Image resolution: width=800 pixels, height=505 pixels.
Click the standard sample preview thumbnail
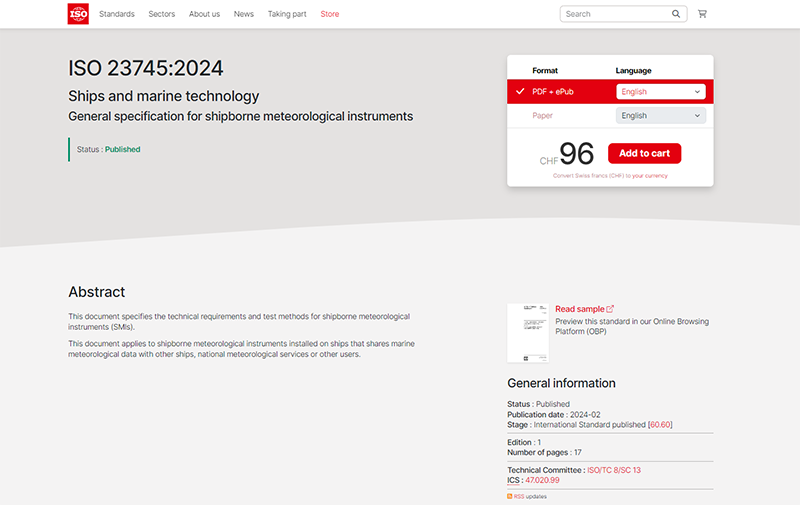(527, 333)
